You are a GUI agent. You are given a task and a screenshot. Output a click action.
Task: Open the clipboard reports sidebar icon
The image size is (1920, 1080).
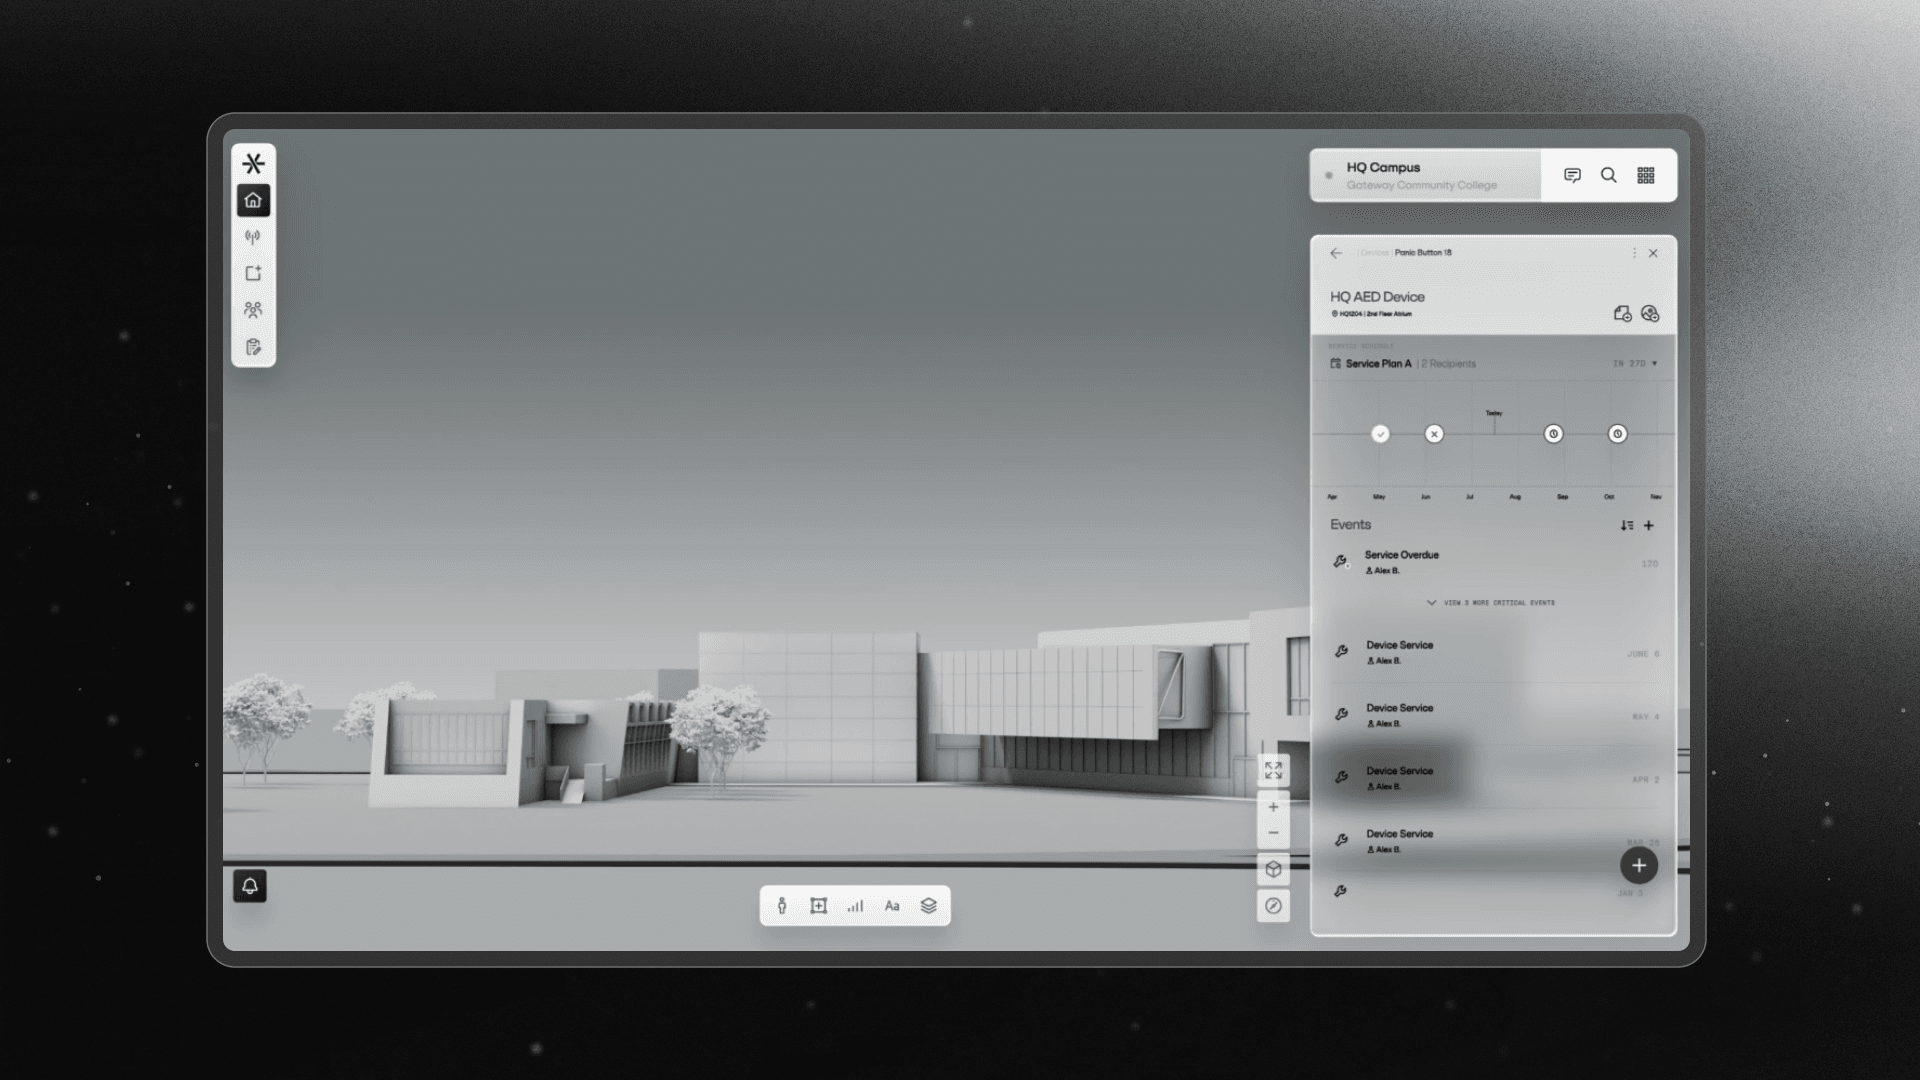[x=253, y=347]
